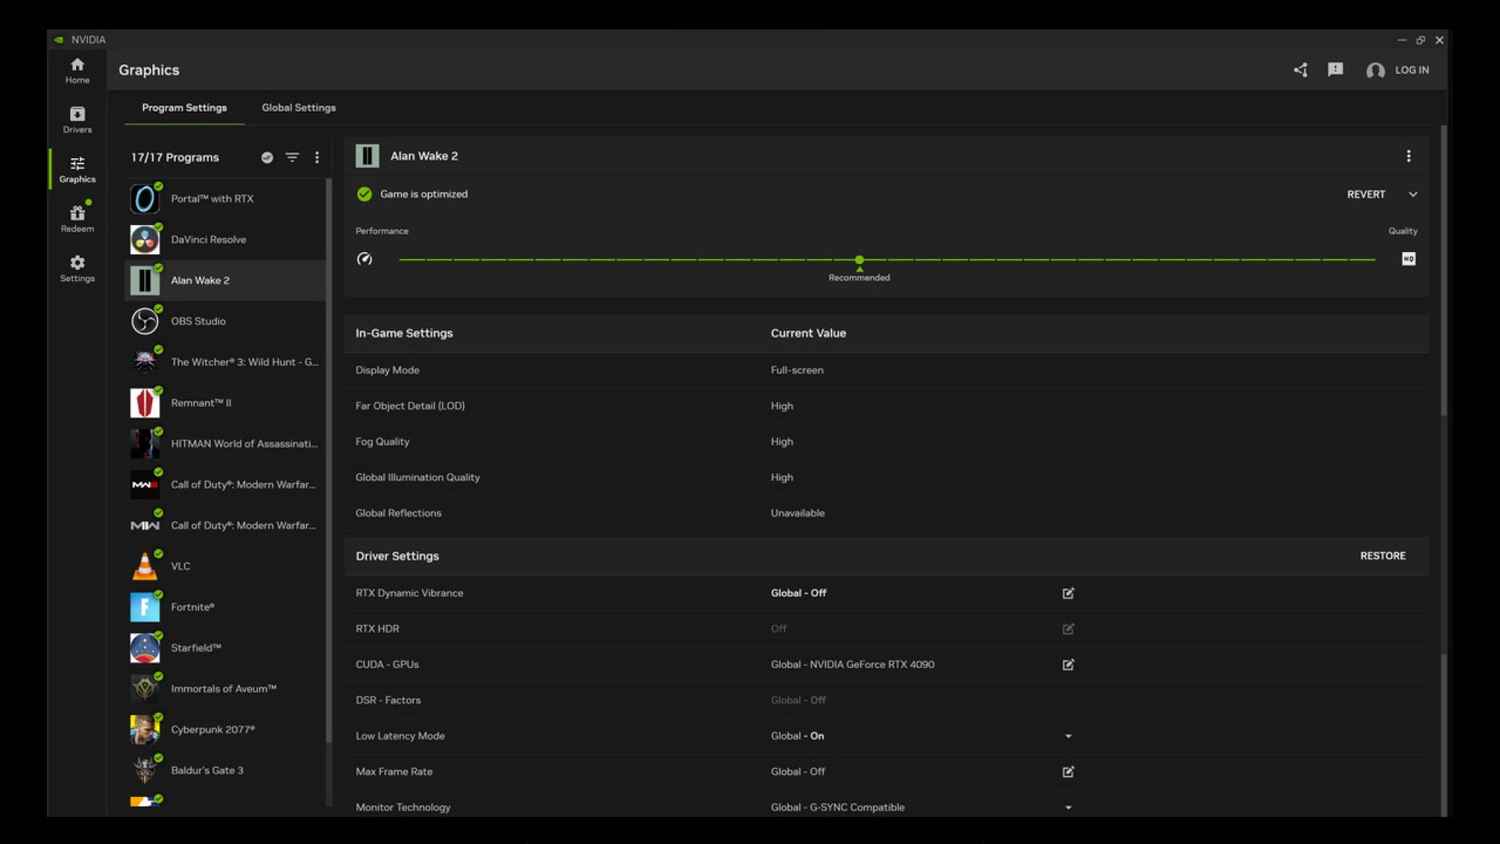Toggle the three-dot menu above the program list
The image size is (1500, 844).
pos(317,157)
